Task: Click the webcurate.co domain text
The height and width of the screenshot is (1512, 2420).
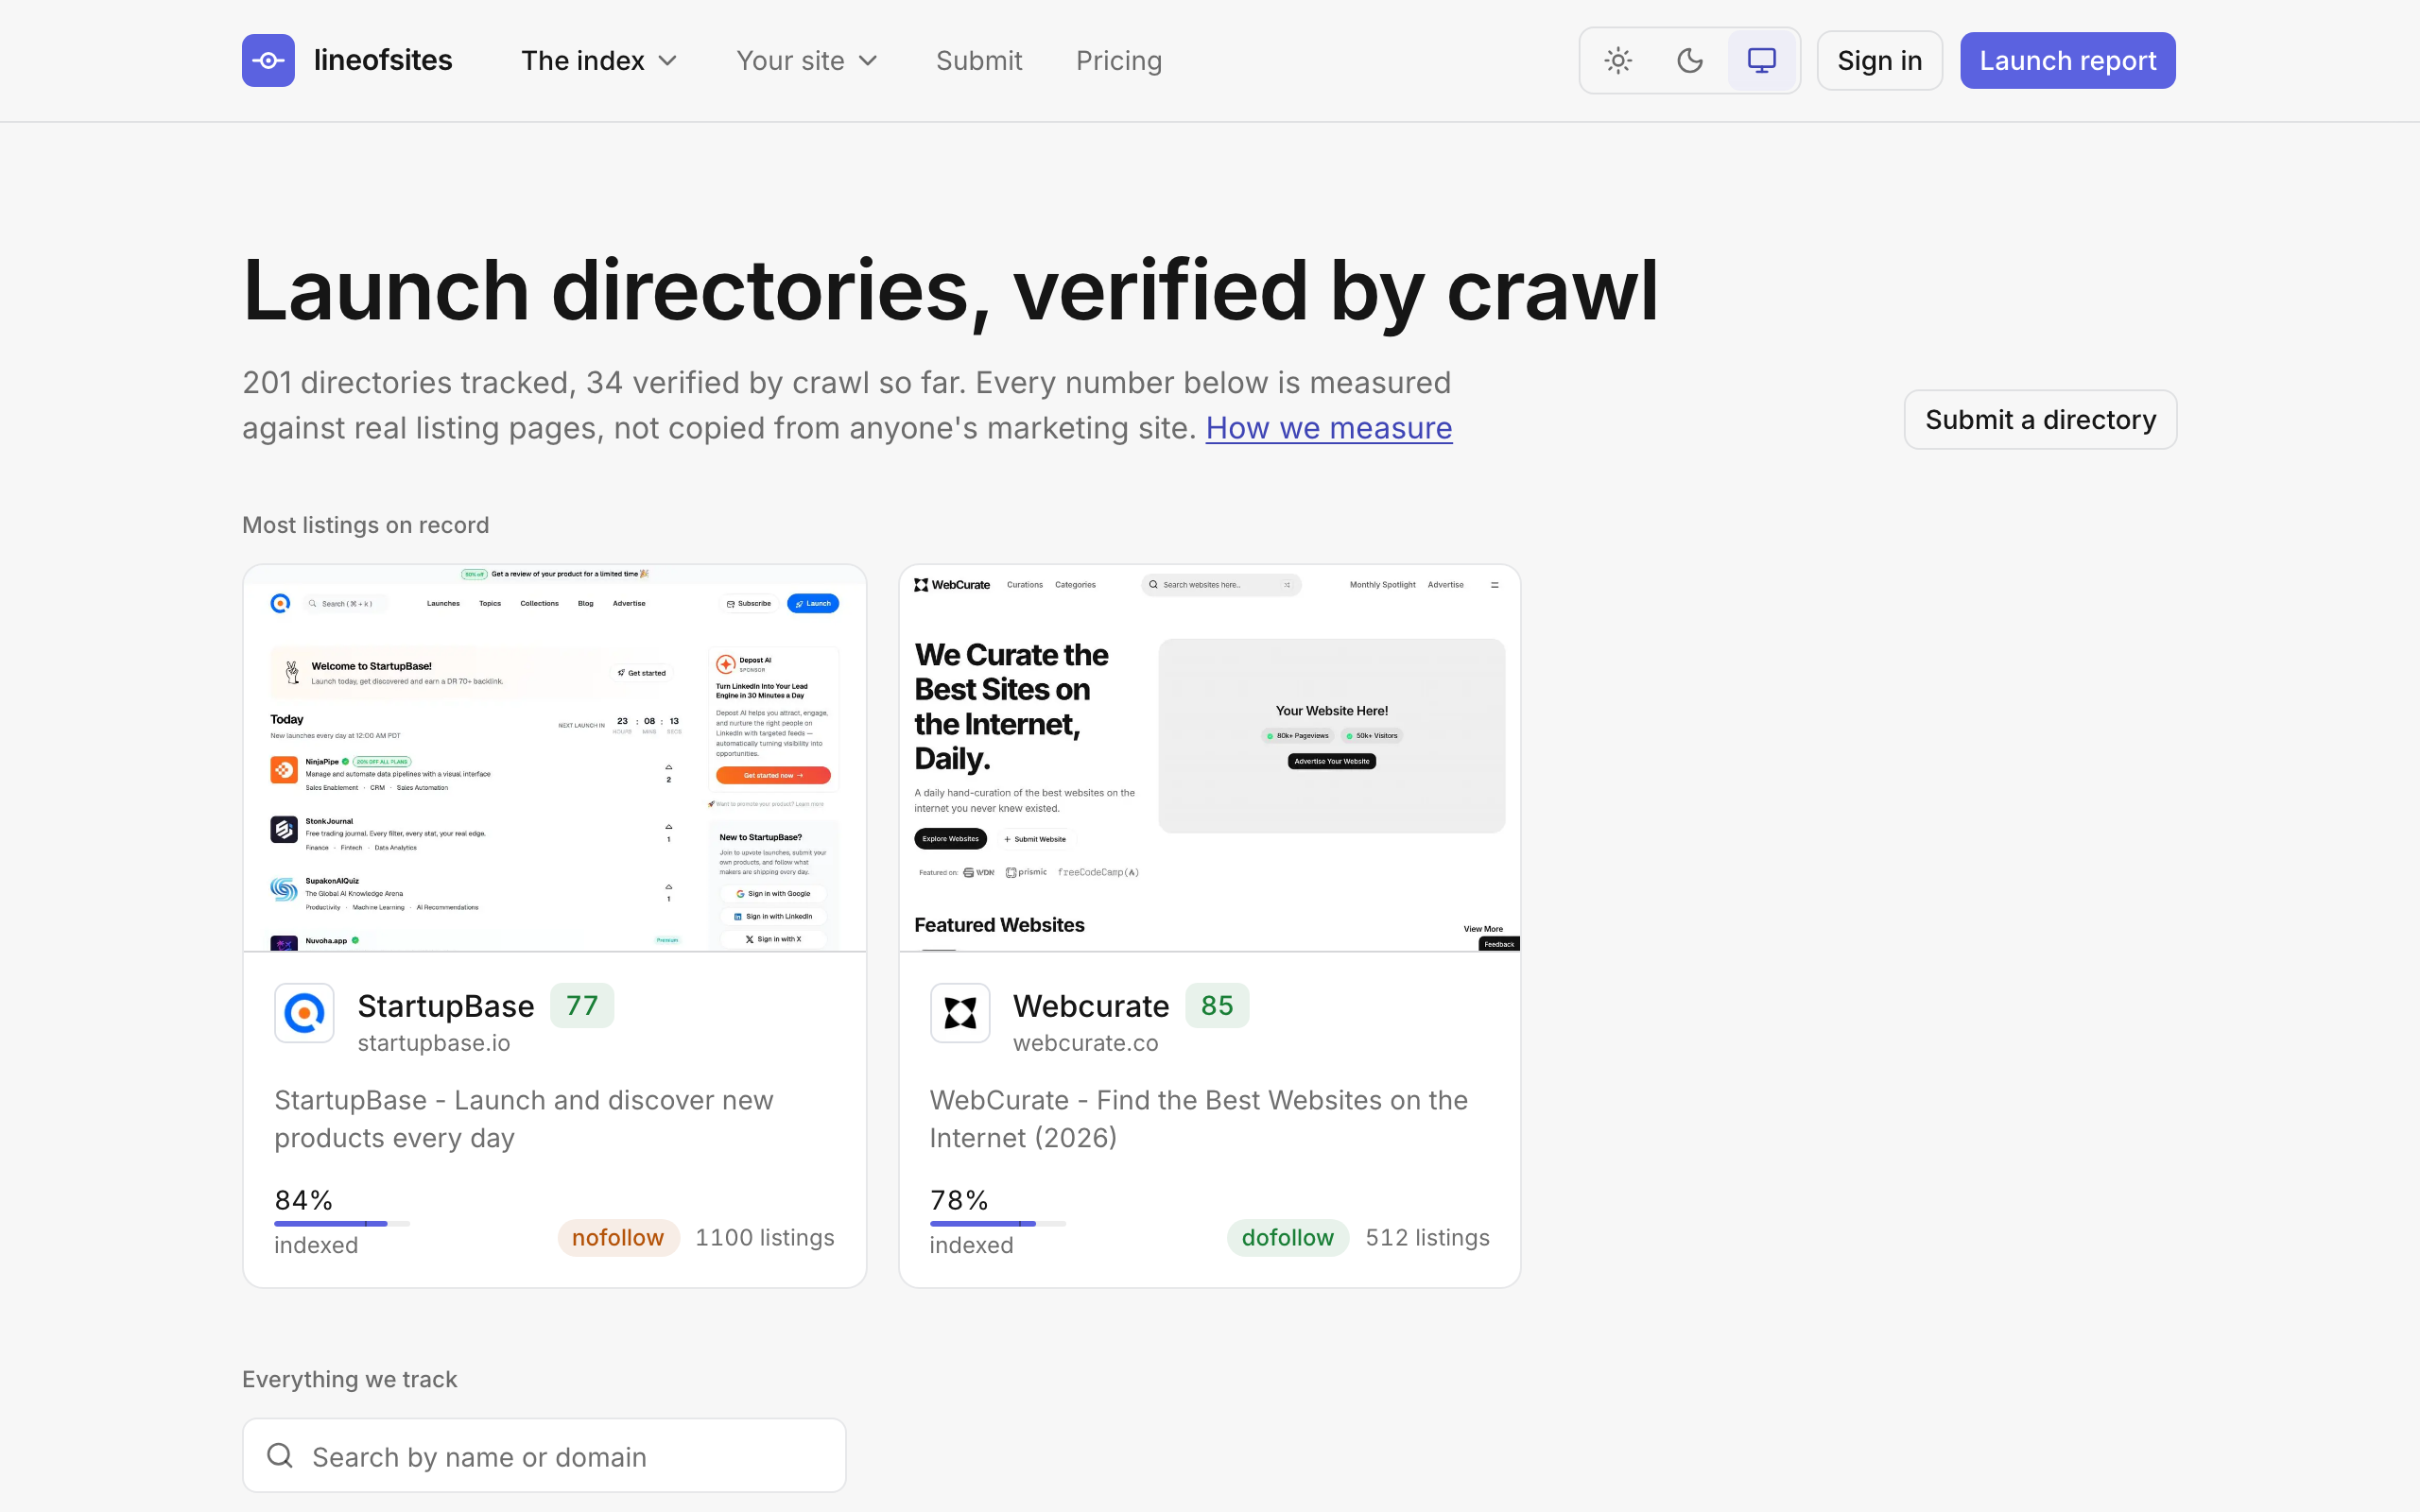Action: click(1086, 1043)
